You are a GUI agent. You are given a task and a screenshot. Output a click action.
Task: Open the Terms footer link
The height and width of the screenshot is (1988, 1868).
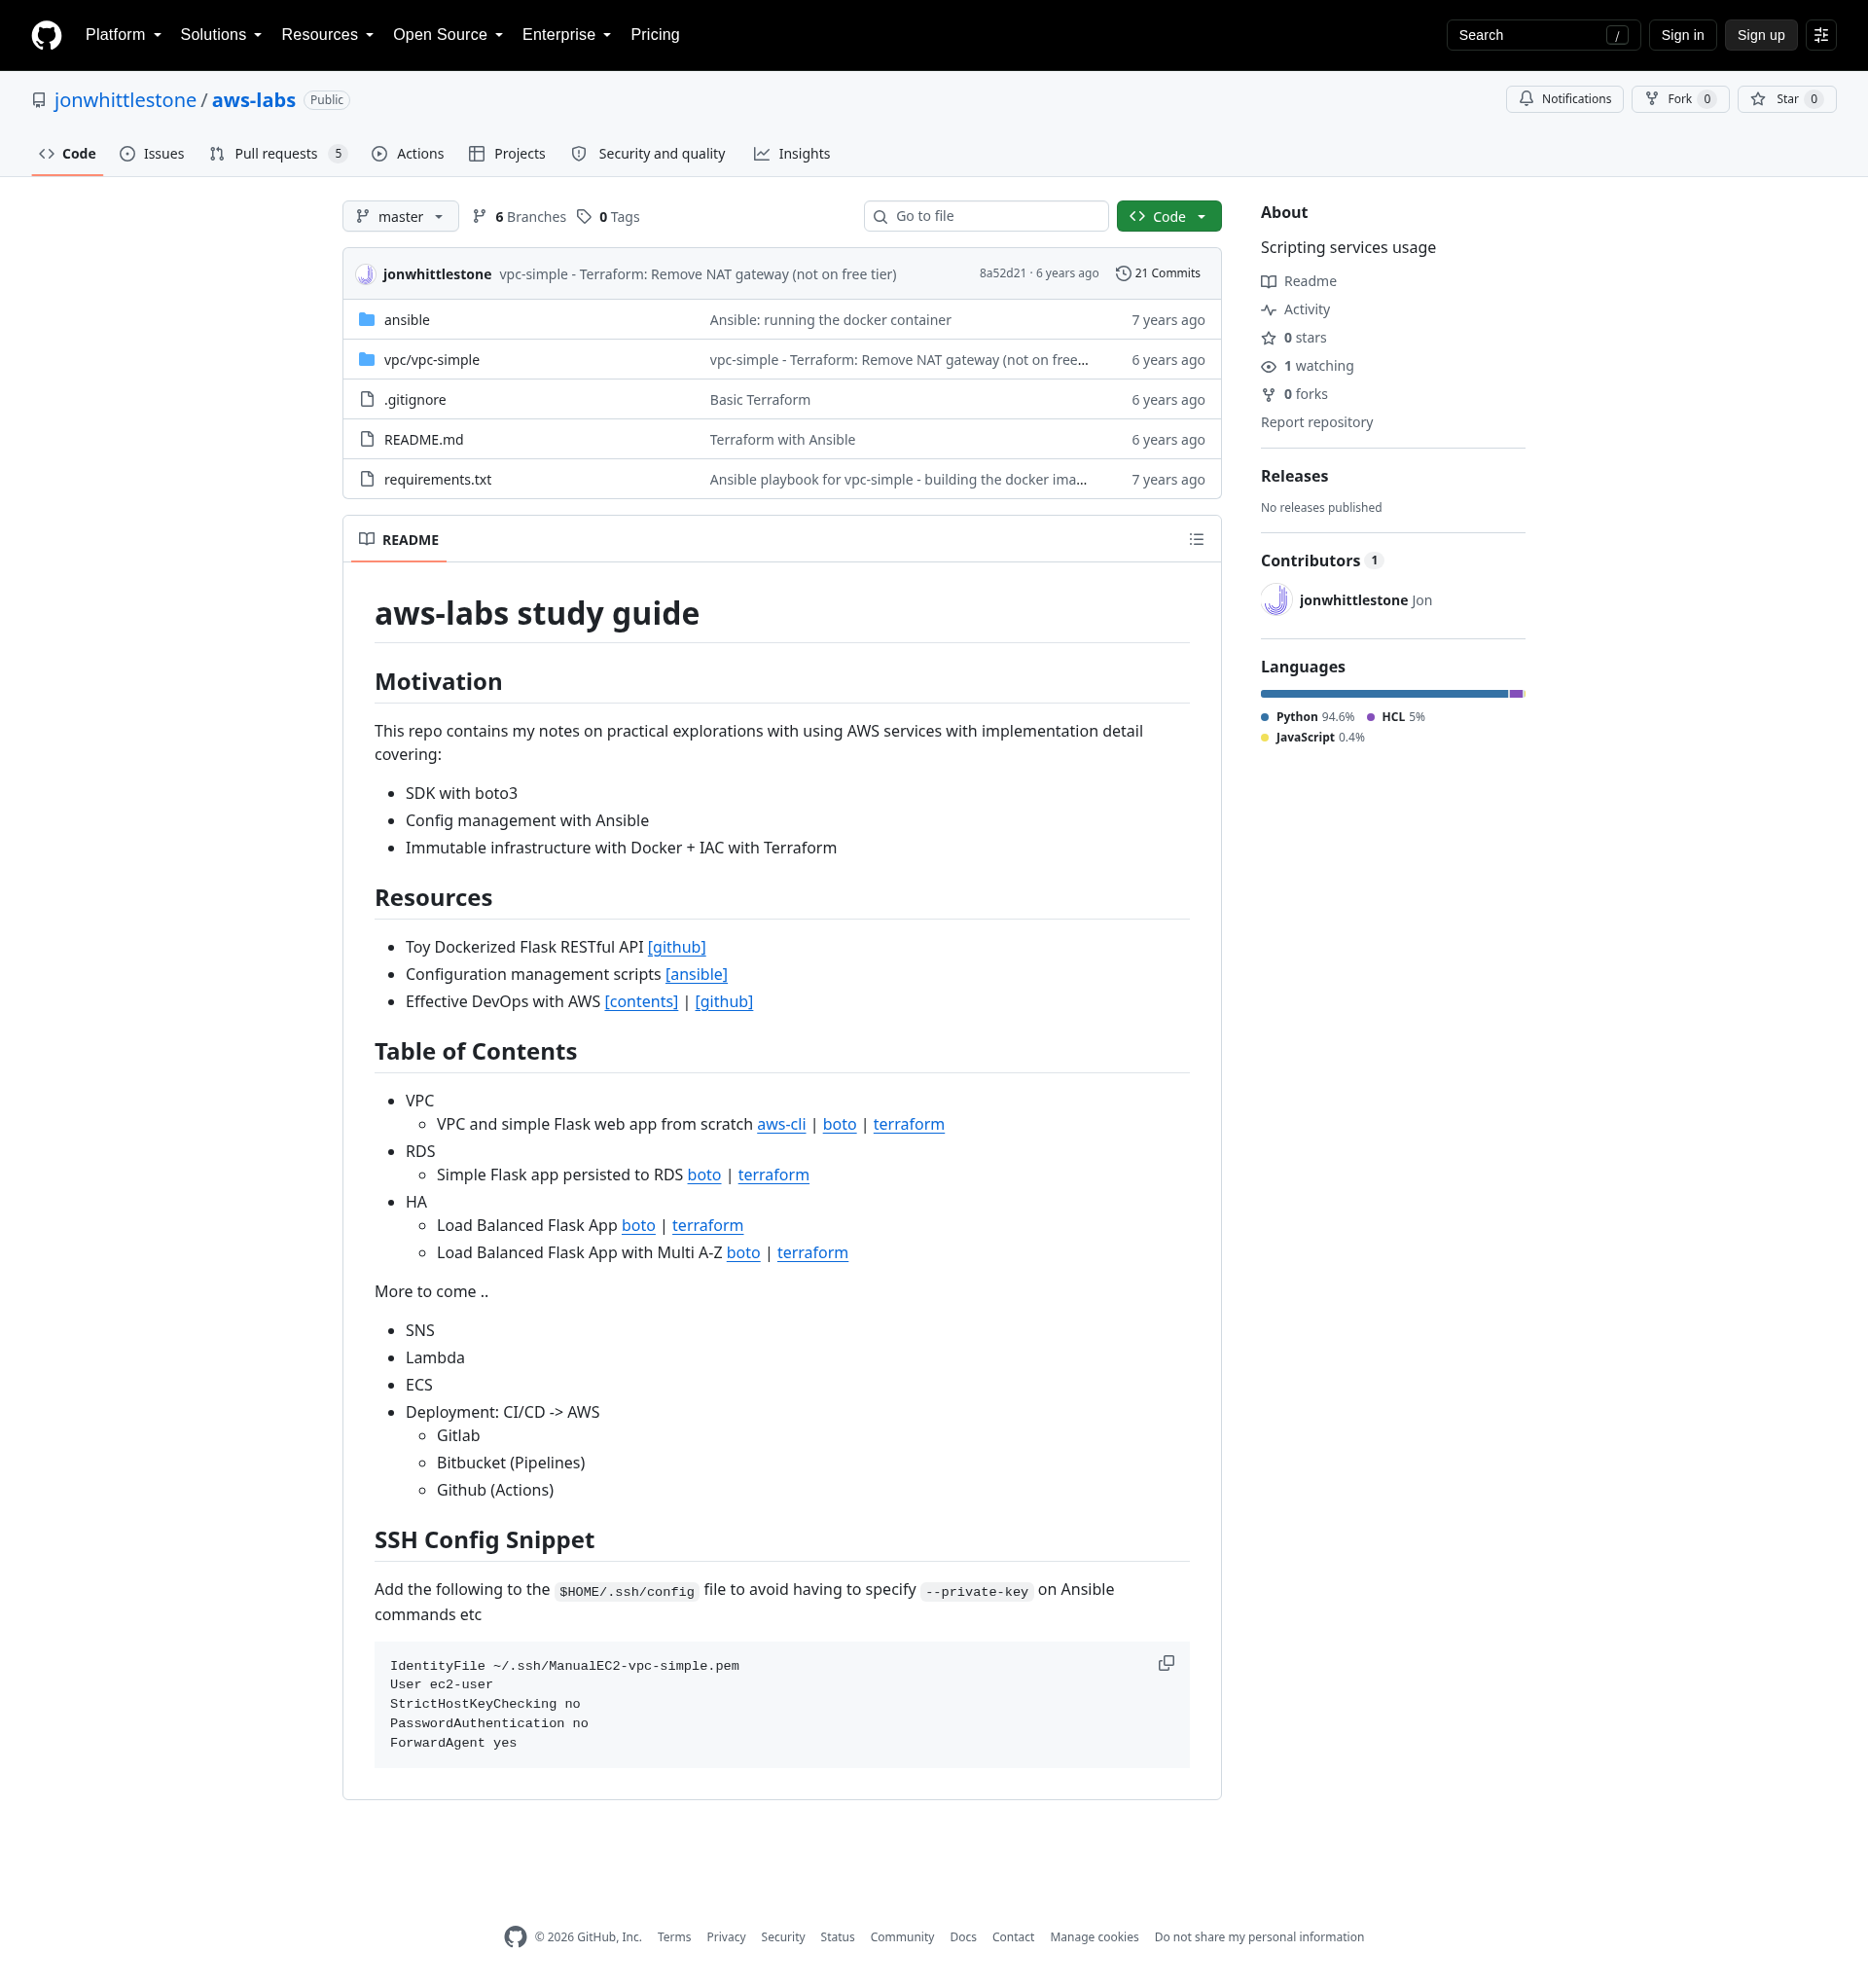[674, 1937]
